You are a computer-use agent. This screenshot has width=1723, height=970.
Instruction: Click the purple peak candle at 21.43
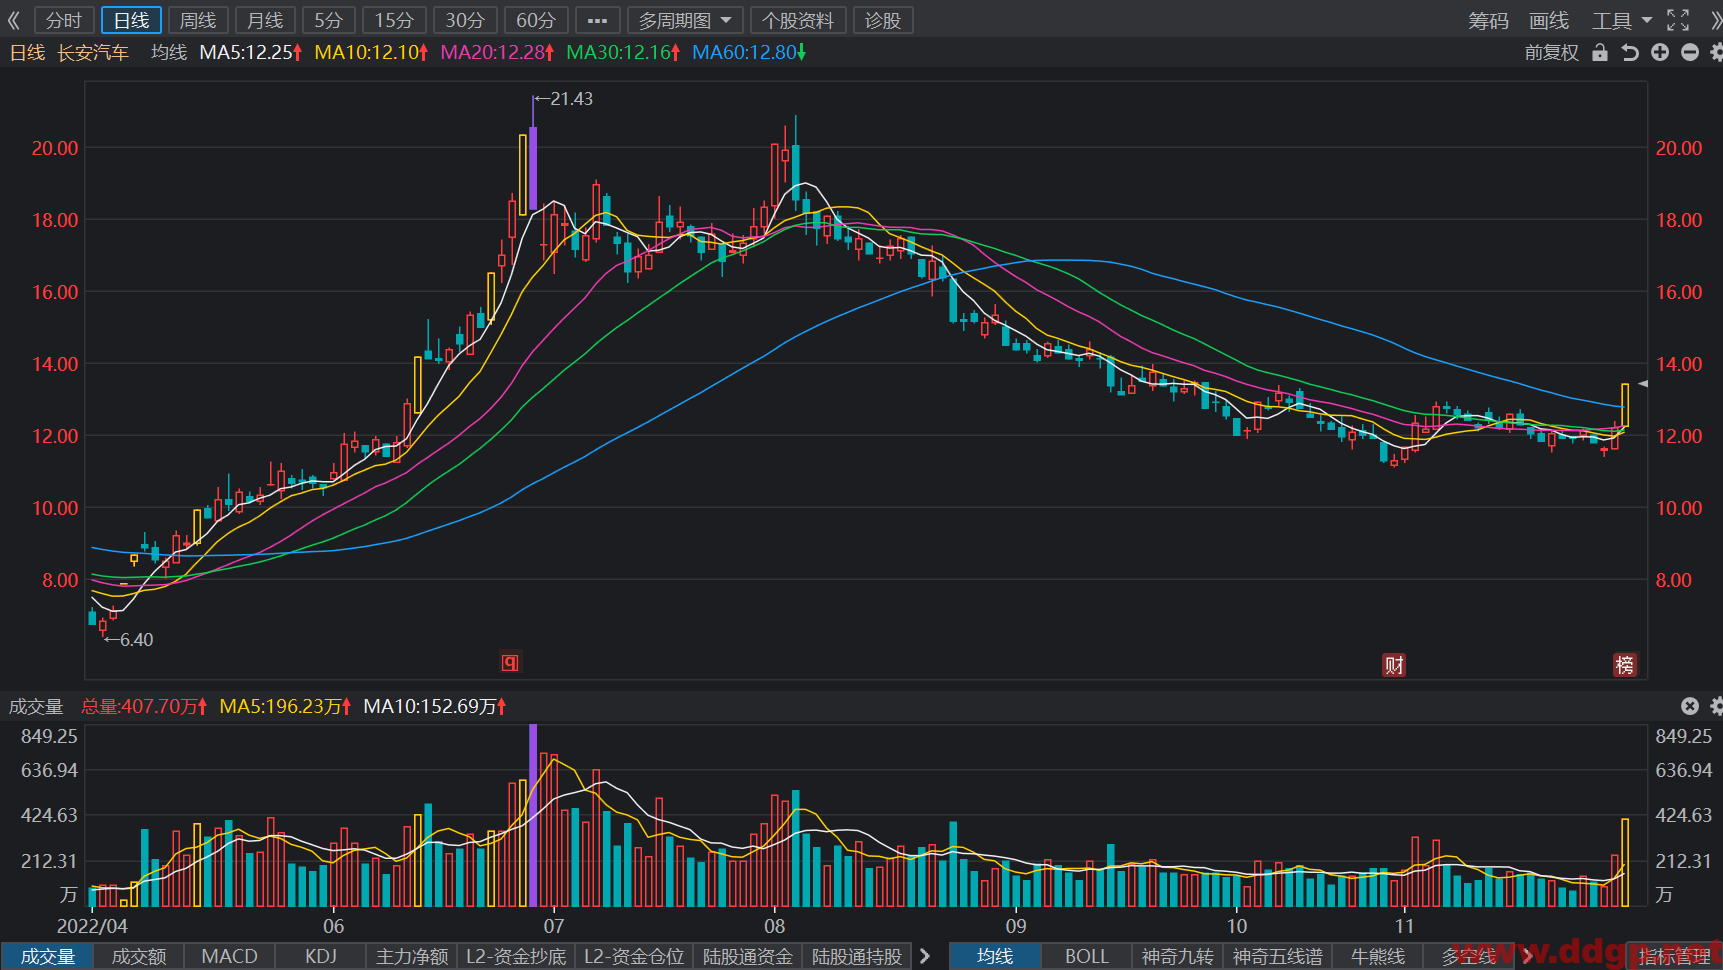533,168
